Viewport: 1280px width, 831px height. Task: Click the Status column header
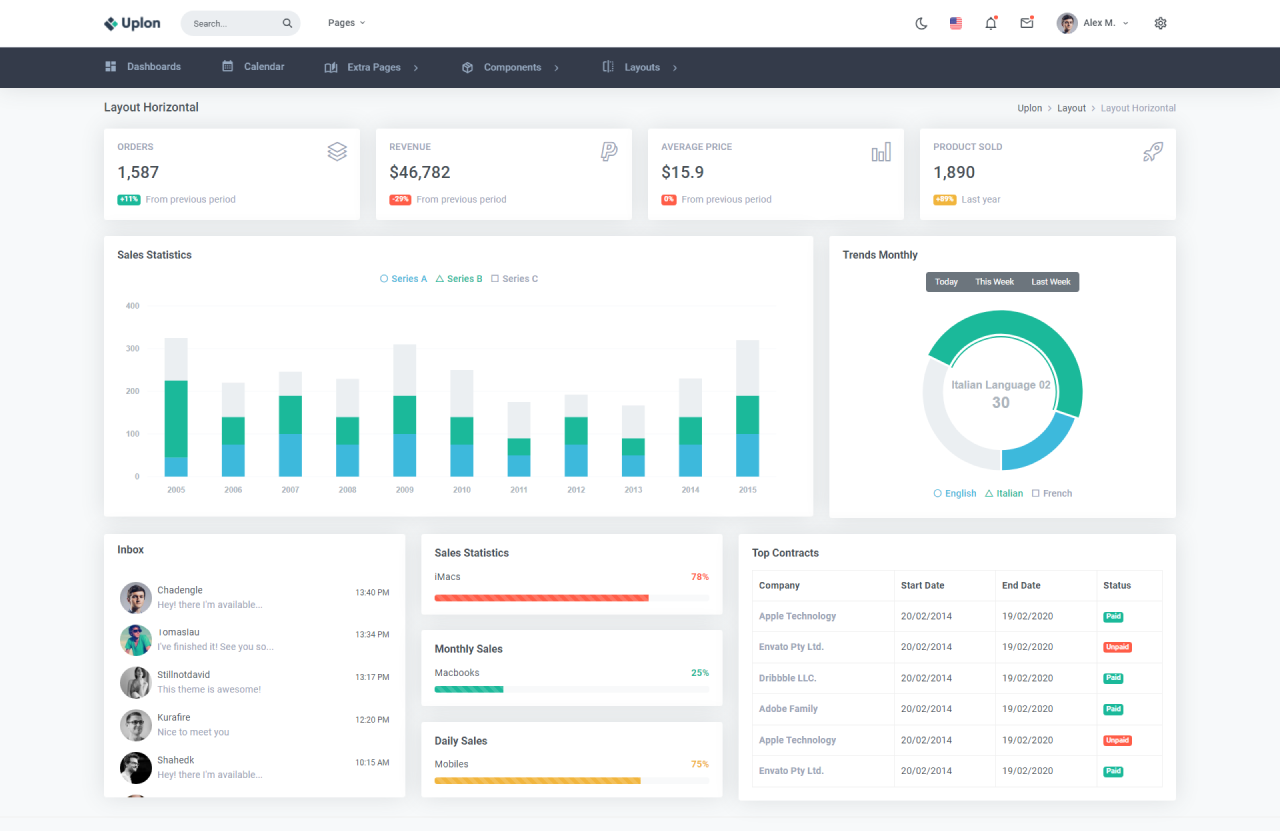(1130, 585)
